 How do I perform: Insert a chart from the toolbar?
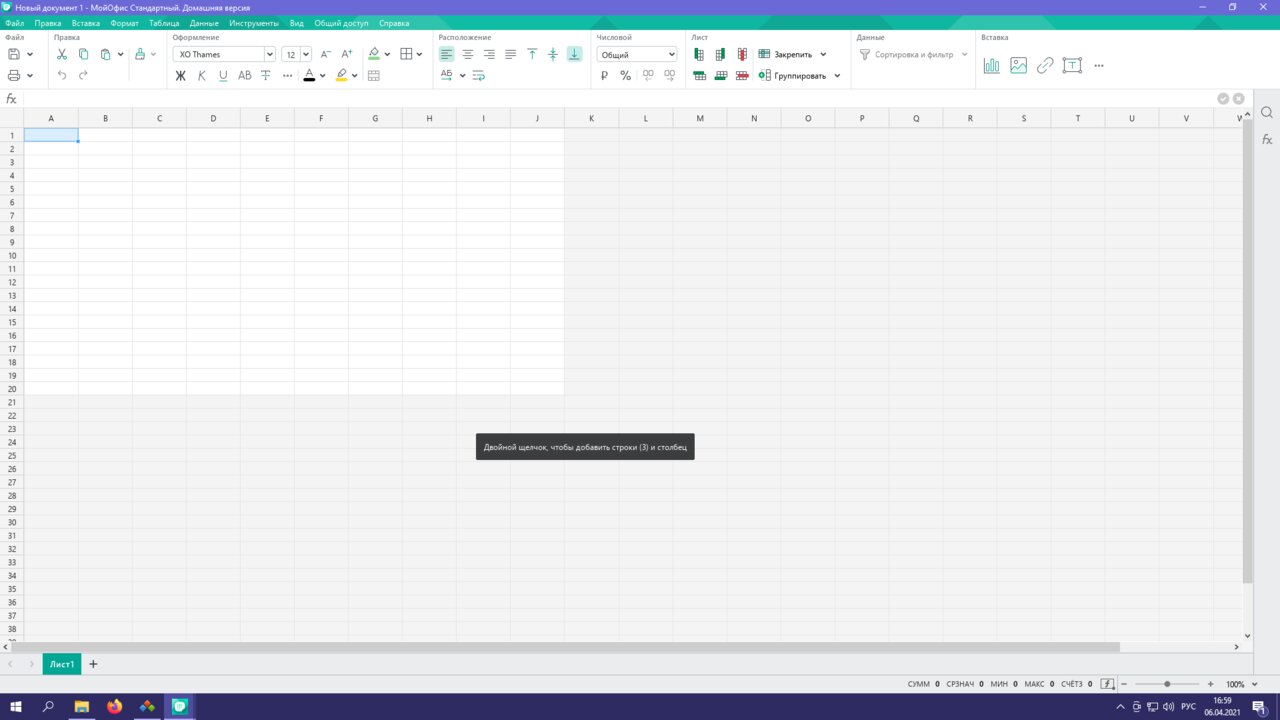pos(991,65)
